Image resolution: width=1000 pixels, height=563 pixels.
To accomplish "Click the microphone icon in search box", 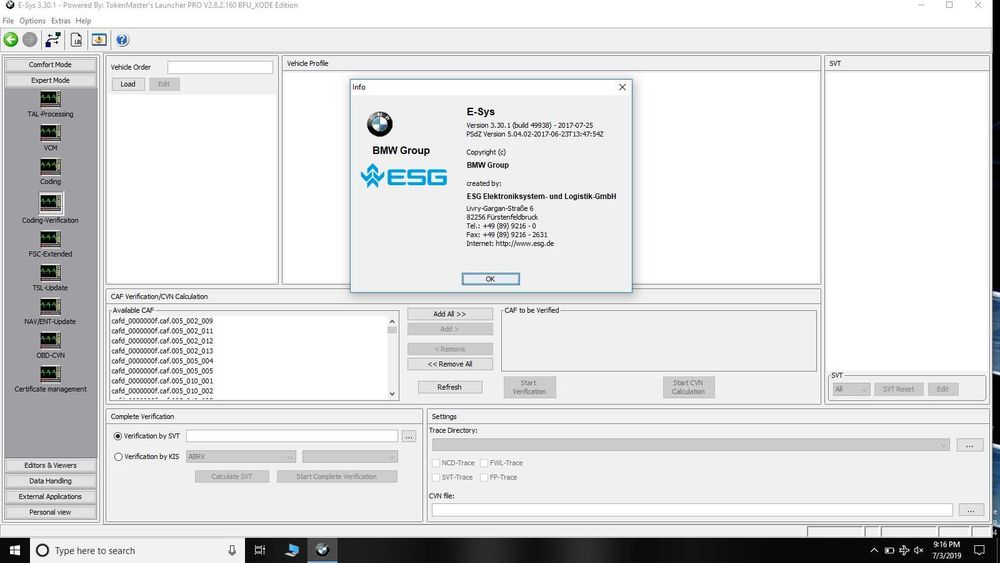I will pos(232,550).
